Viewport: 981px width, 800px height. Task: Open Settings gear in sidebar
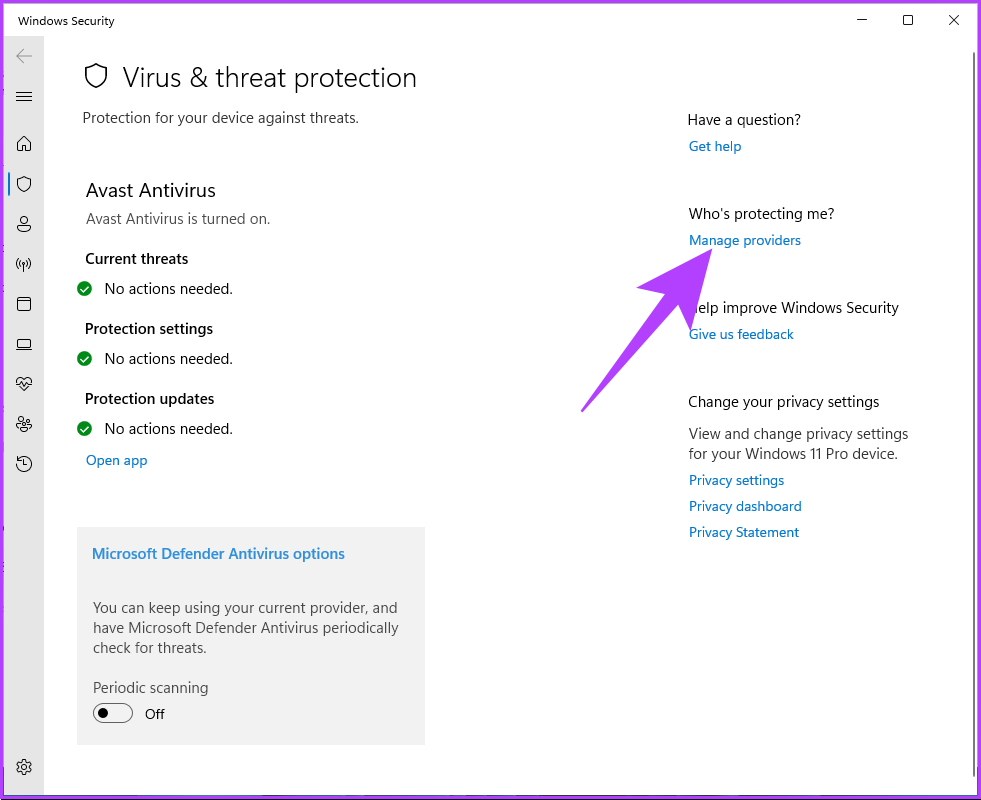click(24, 767)
